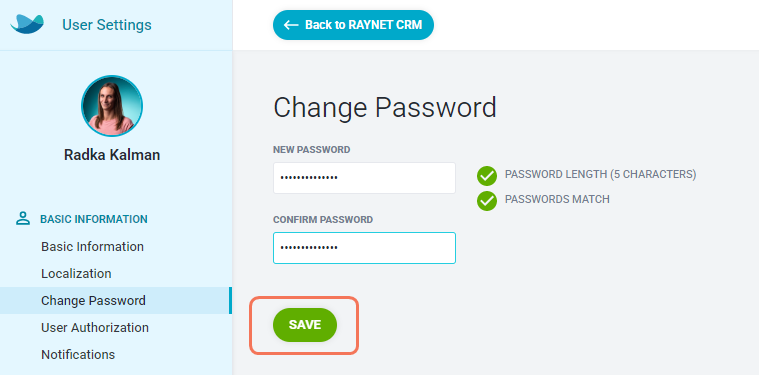Open Basic Information settings page

[x=92, y=247]
